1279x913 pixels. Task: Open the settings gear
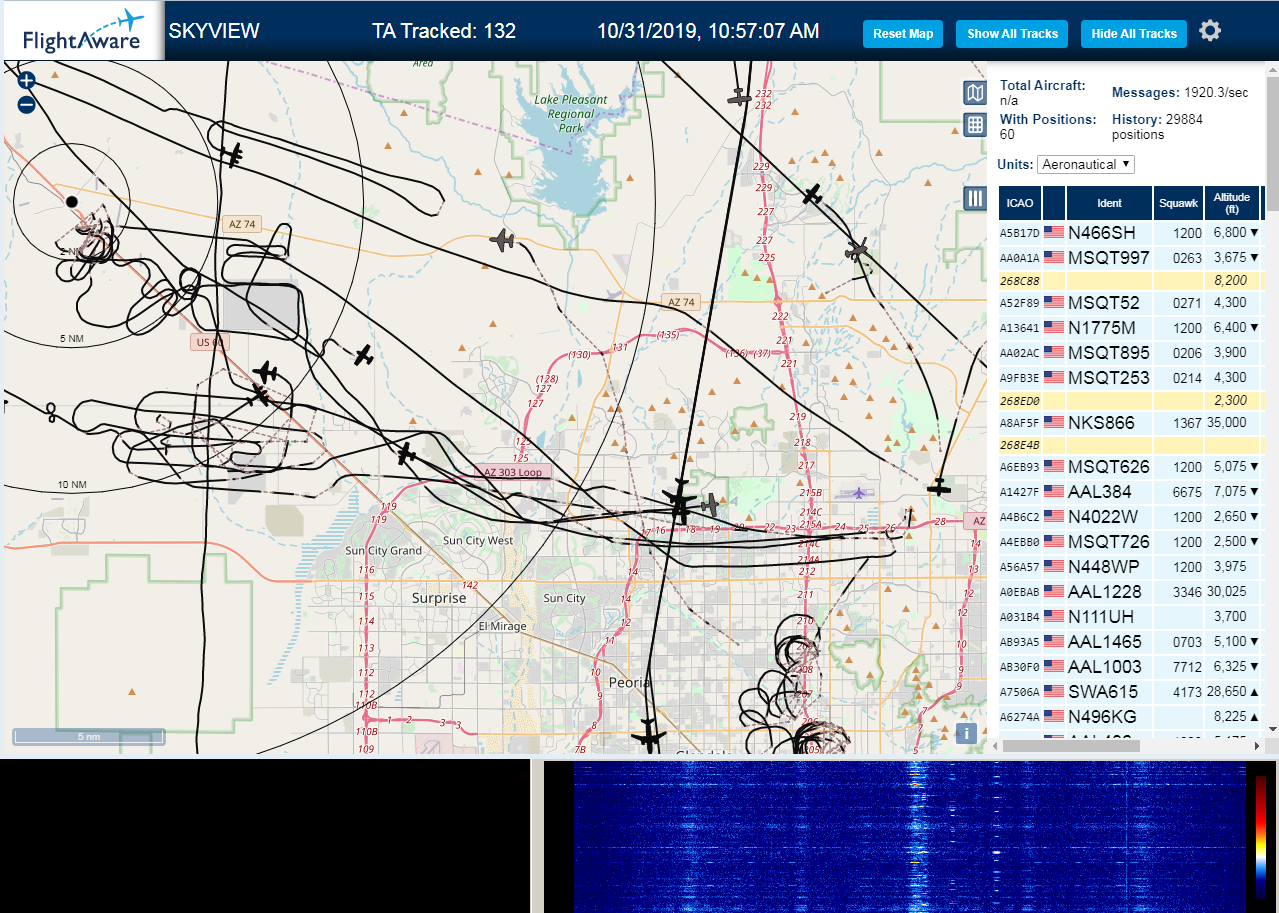click(x=1210, y=31)
